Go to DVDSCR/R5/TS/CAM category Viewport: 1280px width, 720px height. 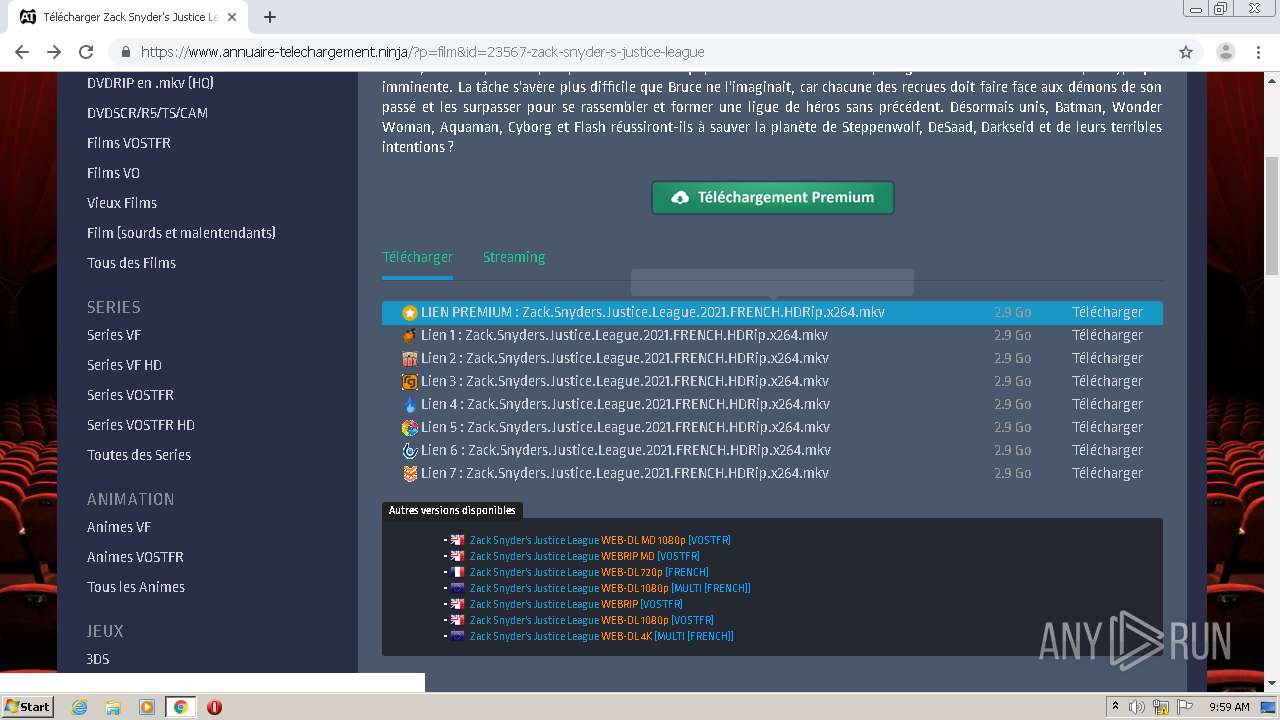[x=147, y=113]
